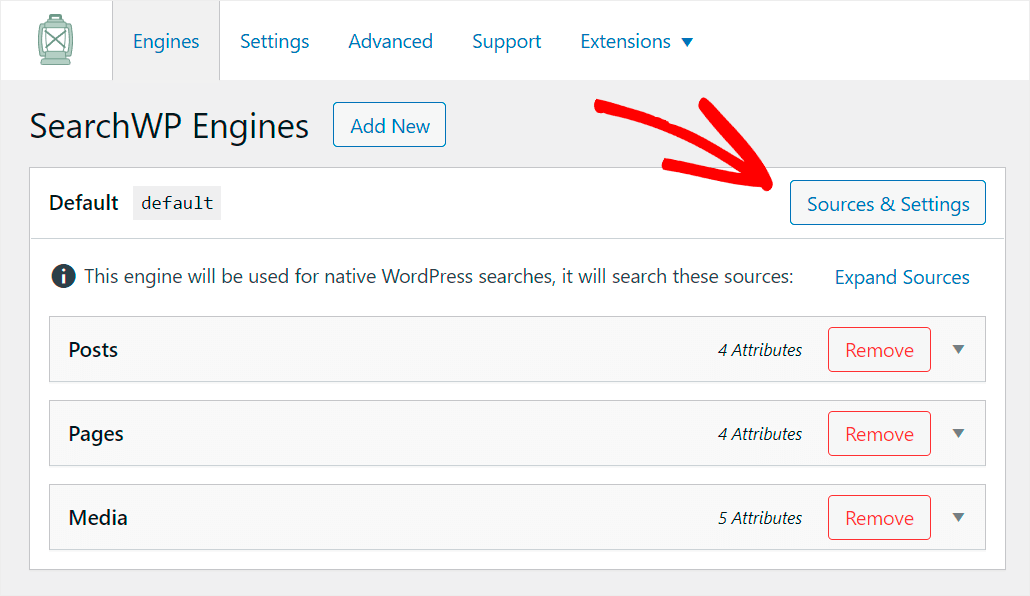Click the Add New engine button
The width and height of the screenshot is (1030, 596).
(390, 125)
